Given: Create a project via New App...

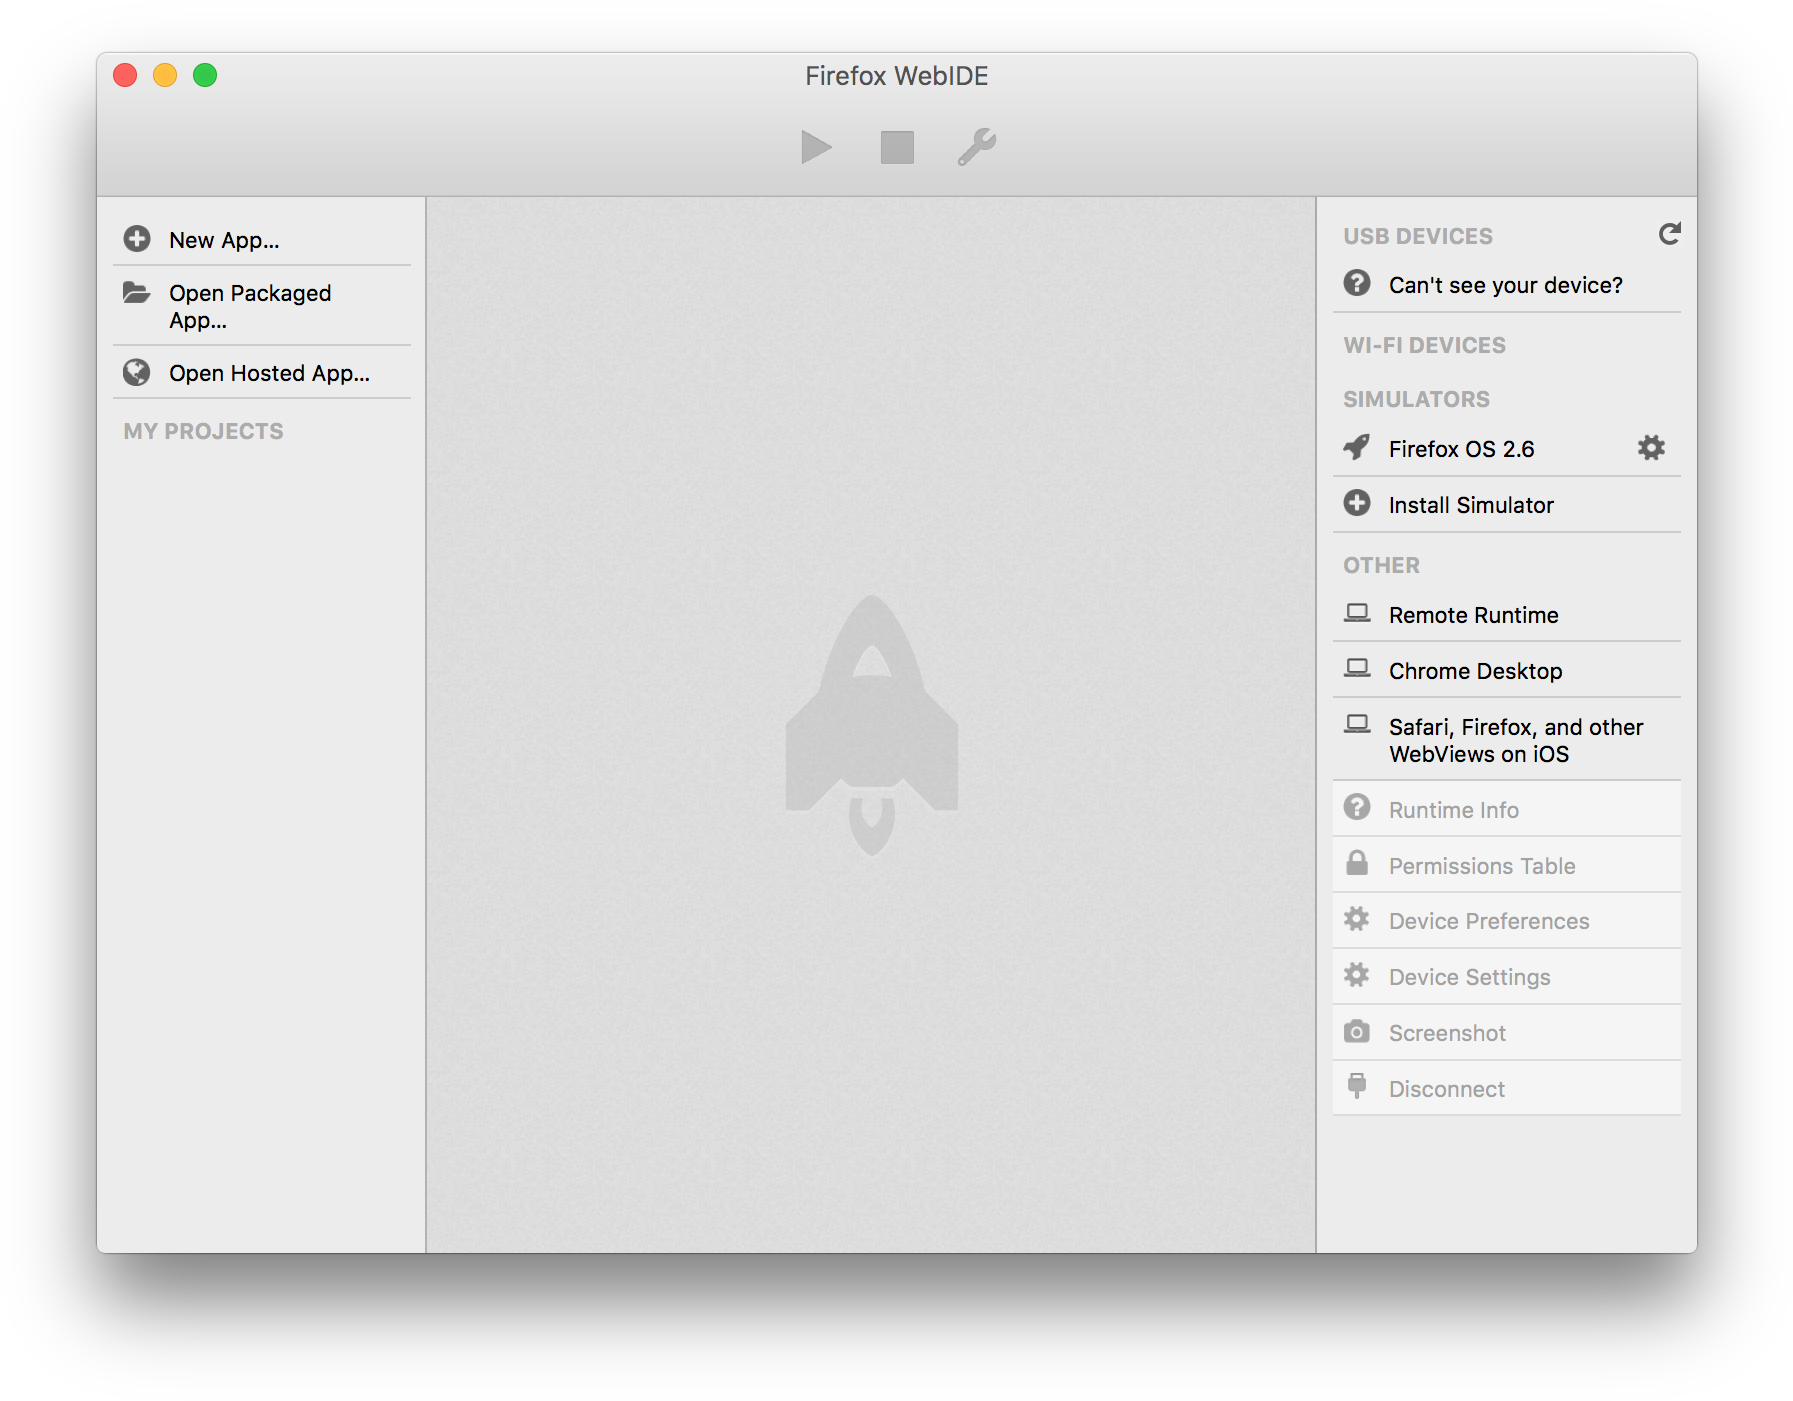Looking at the screenshot, I should click(262, 240).
